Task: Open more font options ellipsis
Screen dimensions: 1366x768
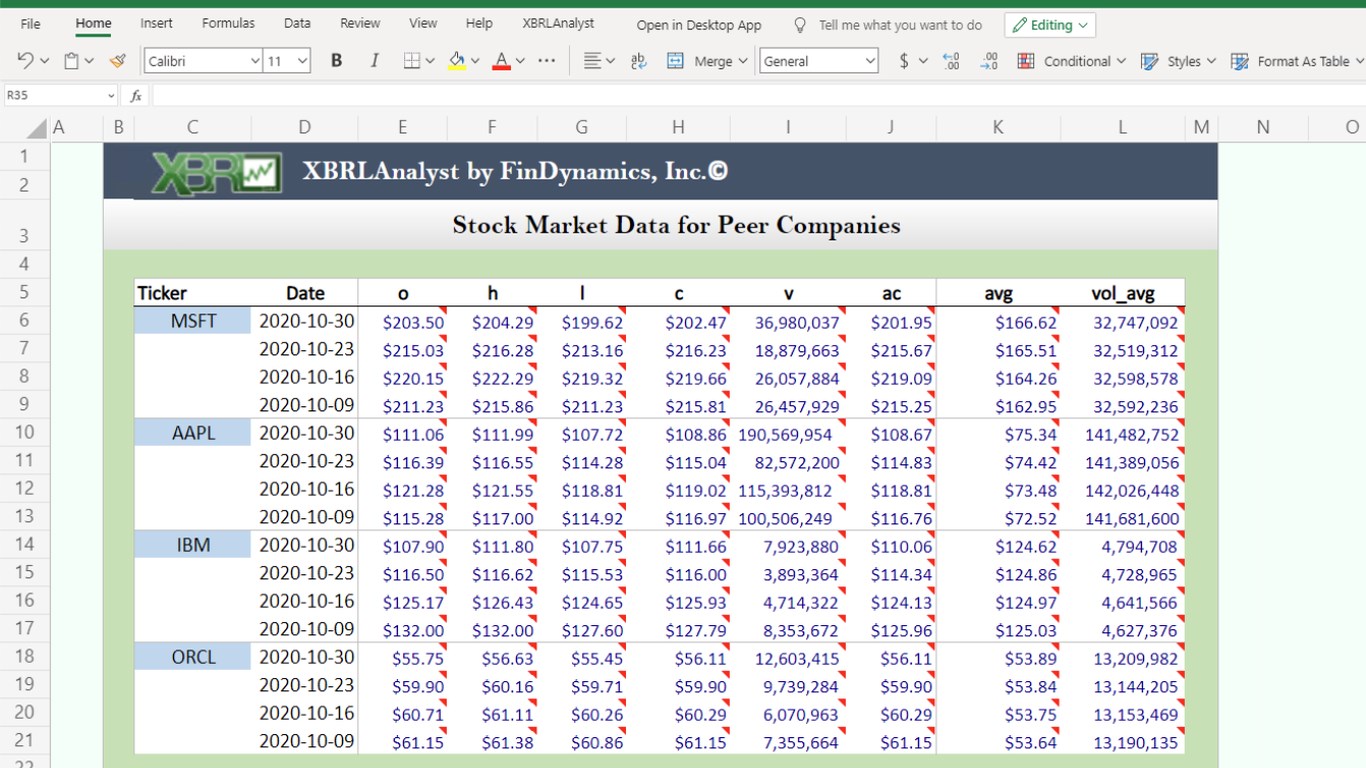Action: 546,61
